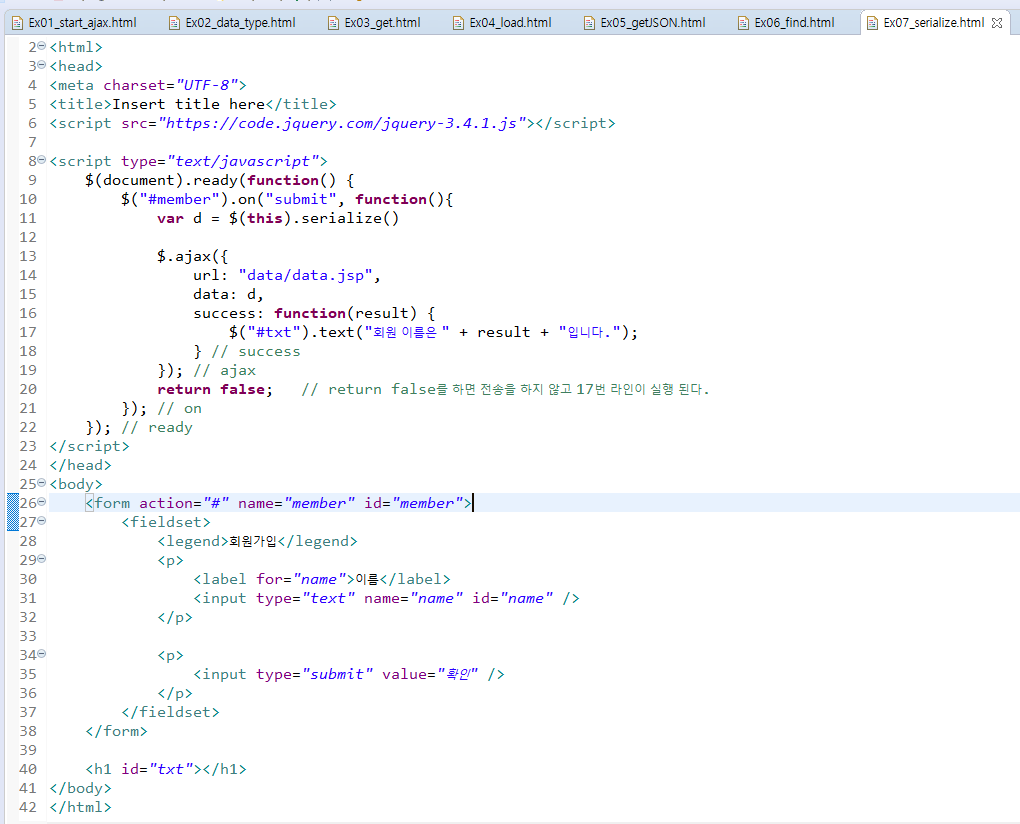The image size is (1020, 824).
Task: Select the Ex06_find.html tab
Action: pyautogui.click(x=786, y=23)
